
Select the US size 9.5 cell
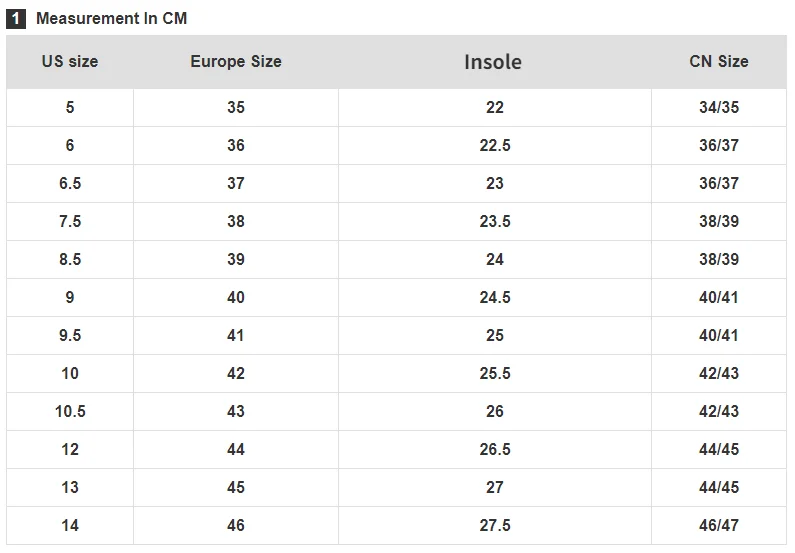(x=70, y=335)
